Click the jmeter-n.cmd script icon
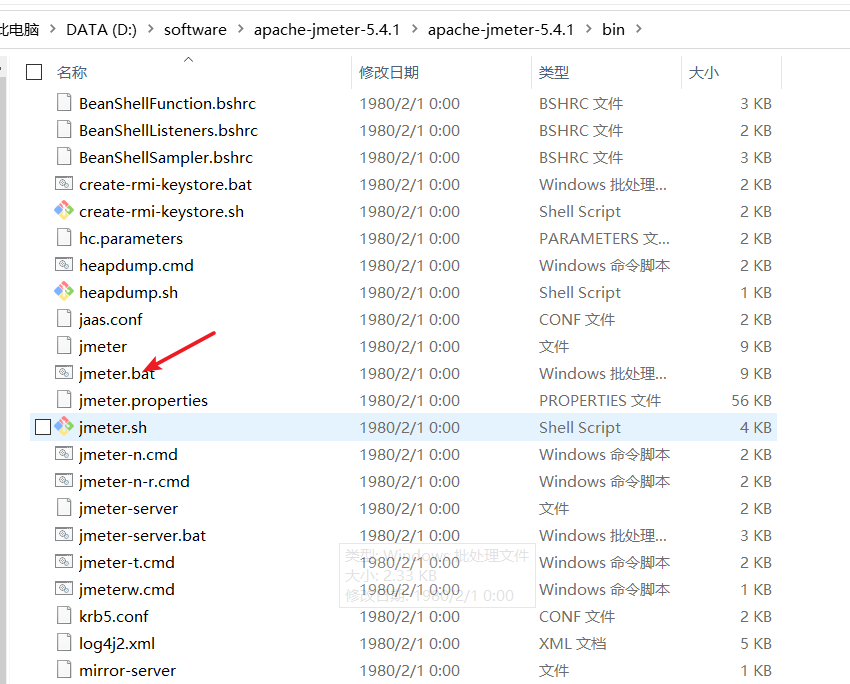 click(64, 453)
